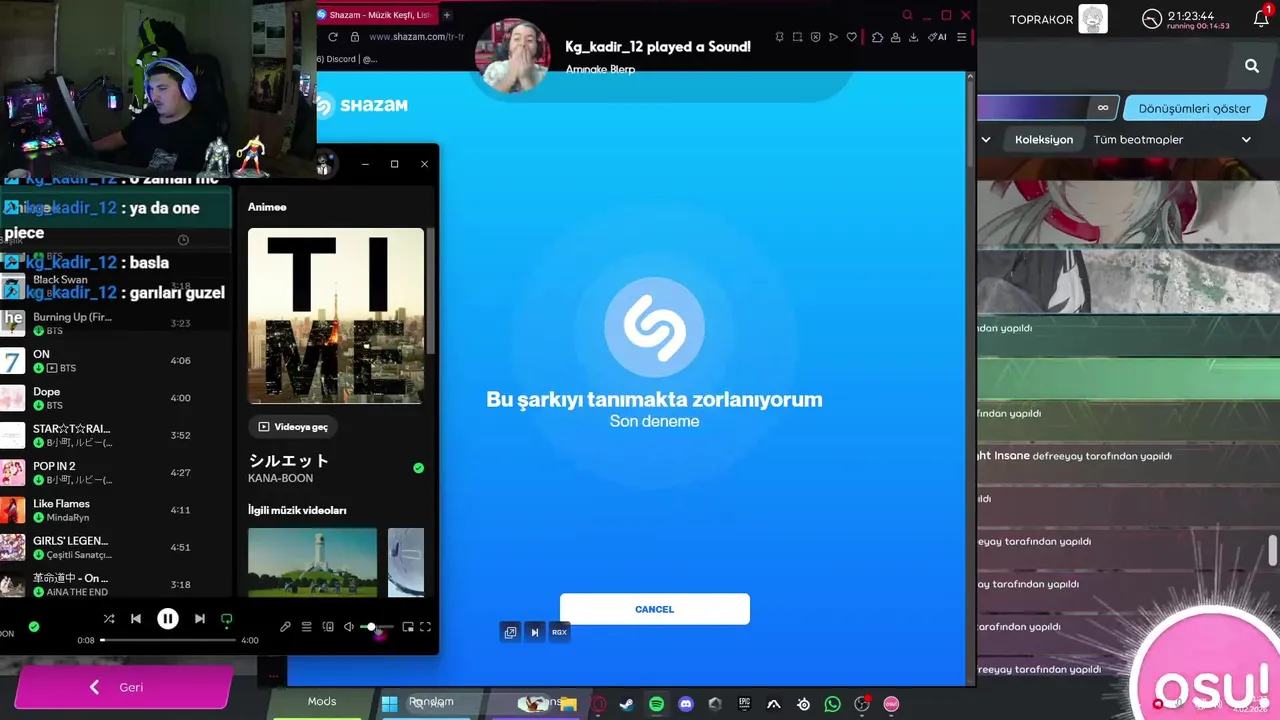Toggle saved checkmark beside the pause control
The width and height of the screenshot is (1280, 720).
[x=34, y=627]
